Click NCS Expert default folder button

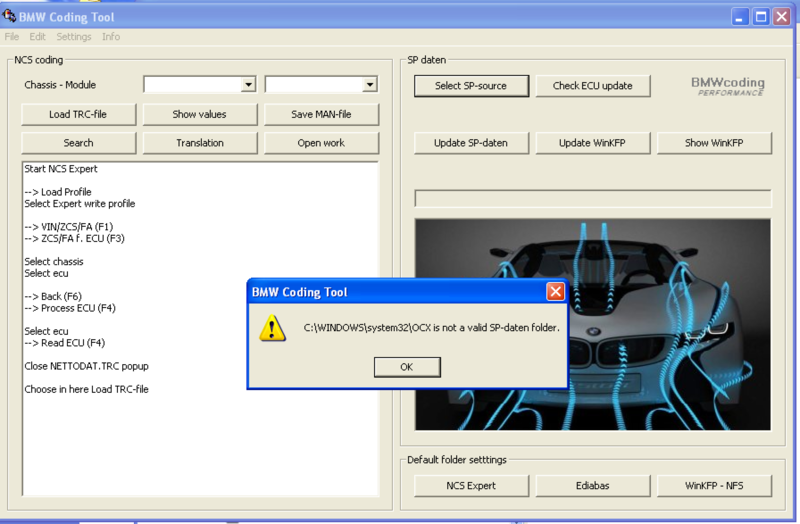tap(471, 486)
